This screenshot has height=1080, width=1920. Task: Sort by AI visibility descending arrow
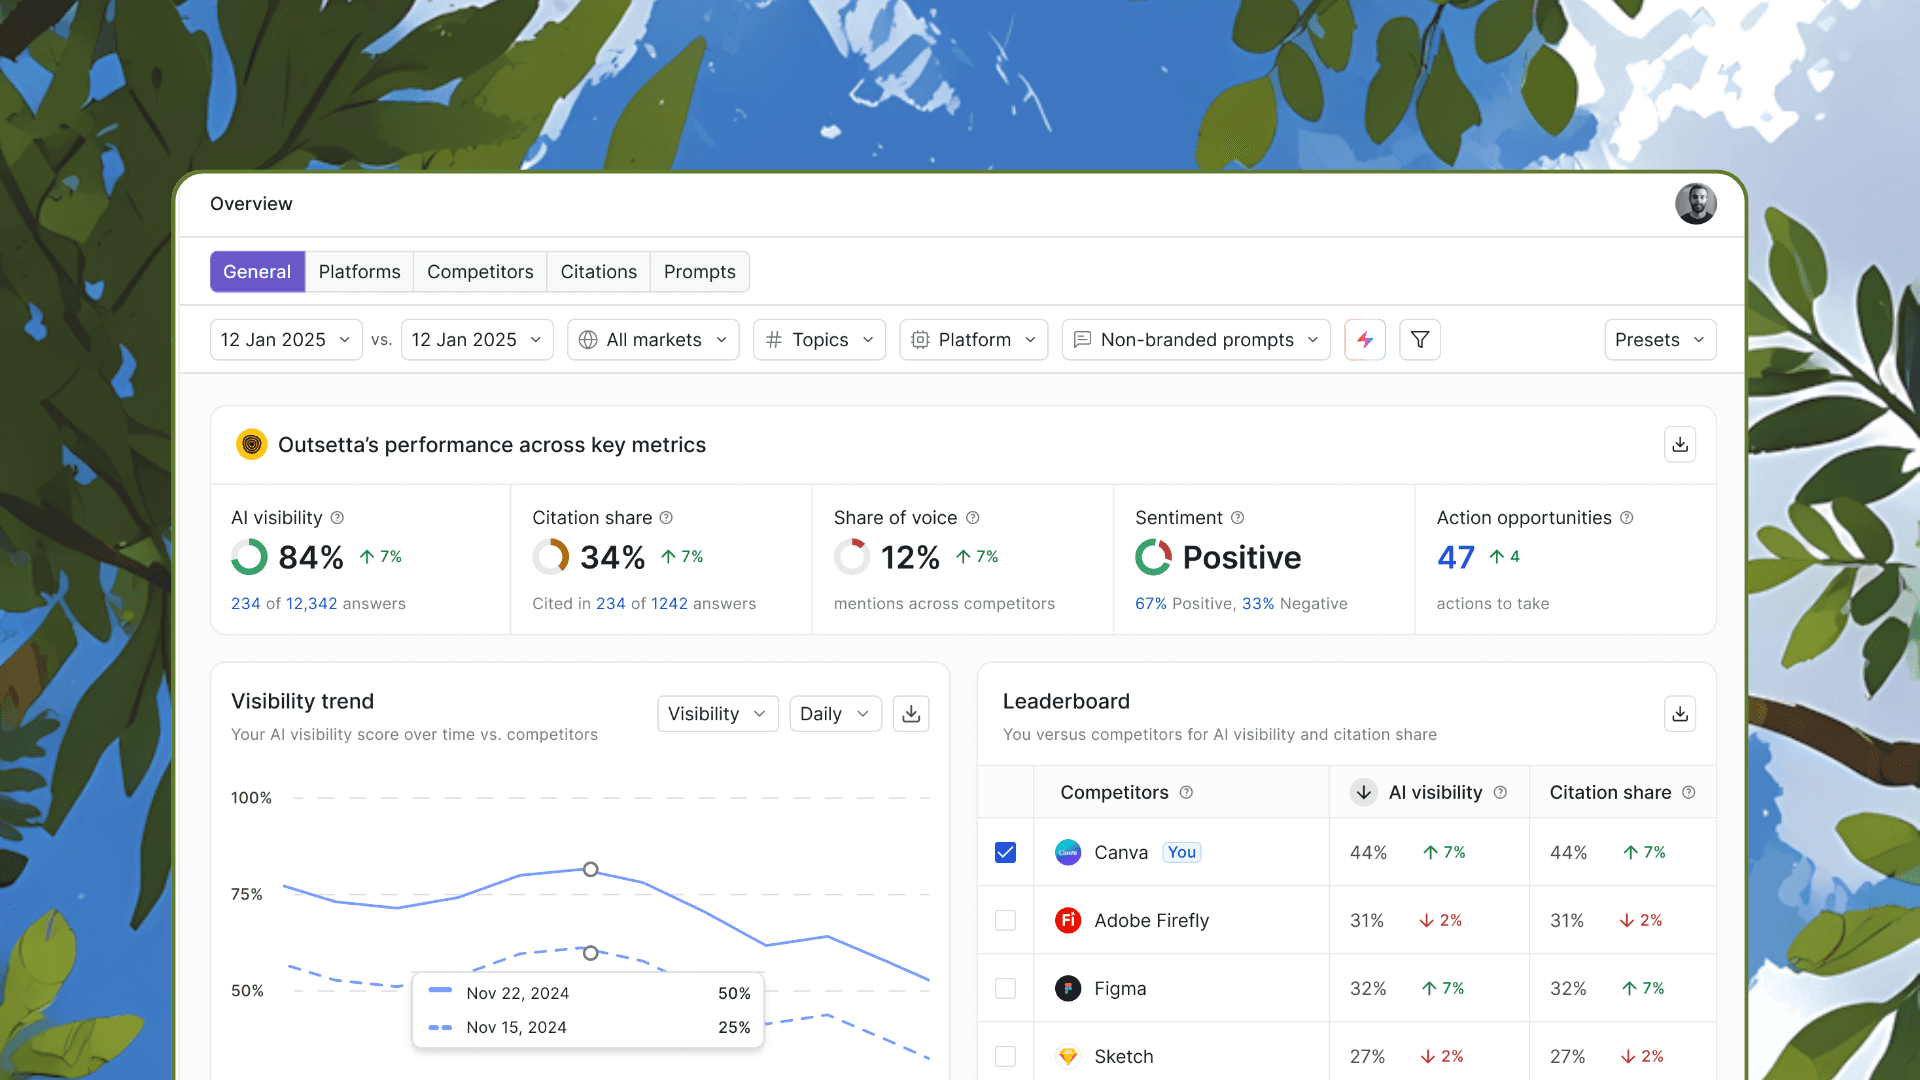1363,792
